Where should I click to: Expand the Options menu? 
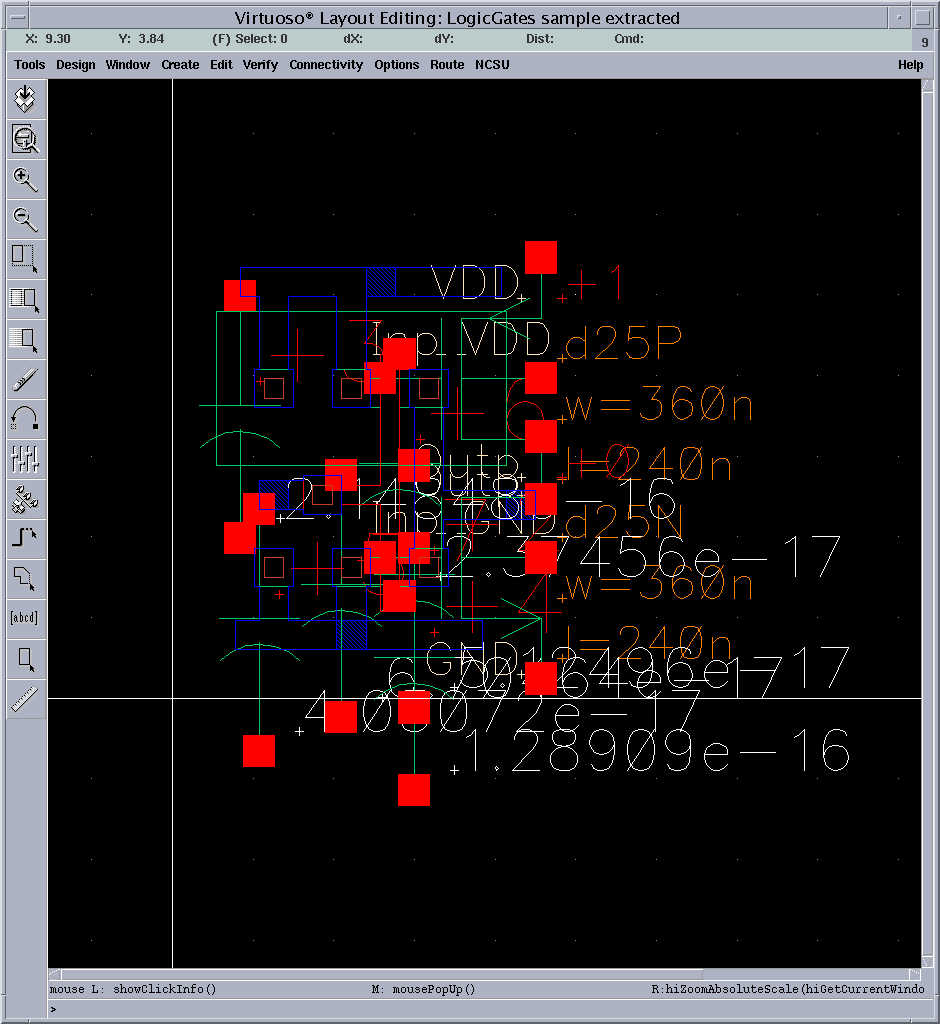(397, 65)
